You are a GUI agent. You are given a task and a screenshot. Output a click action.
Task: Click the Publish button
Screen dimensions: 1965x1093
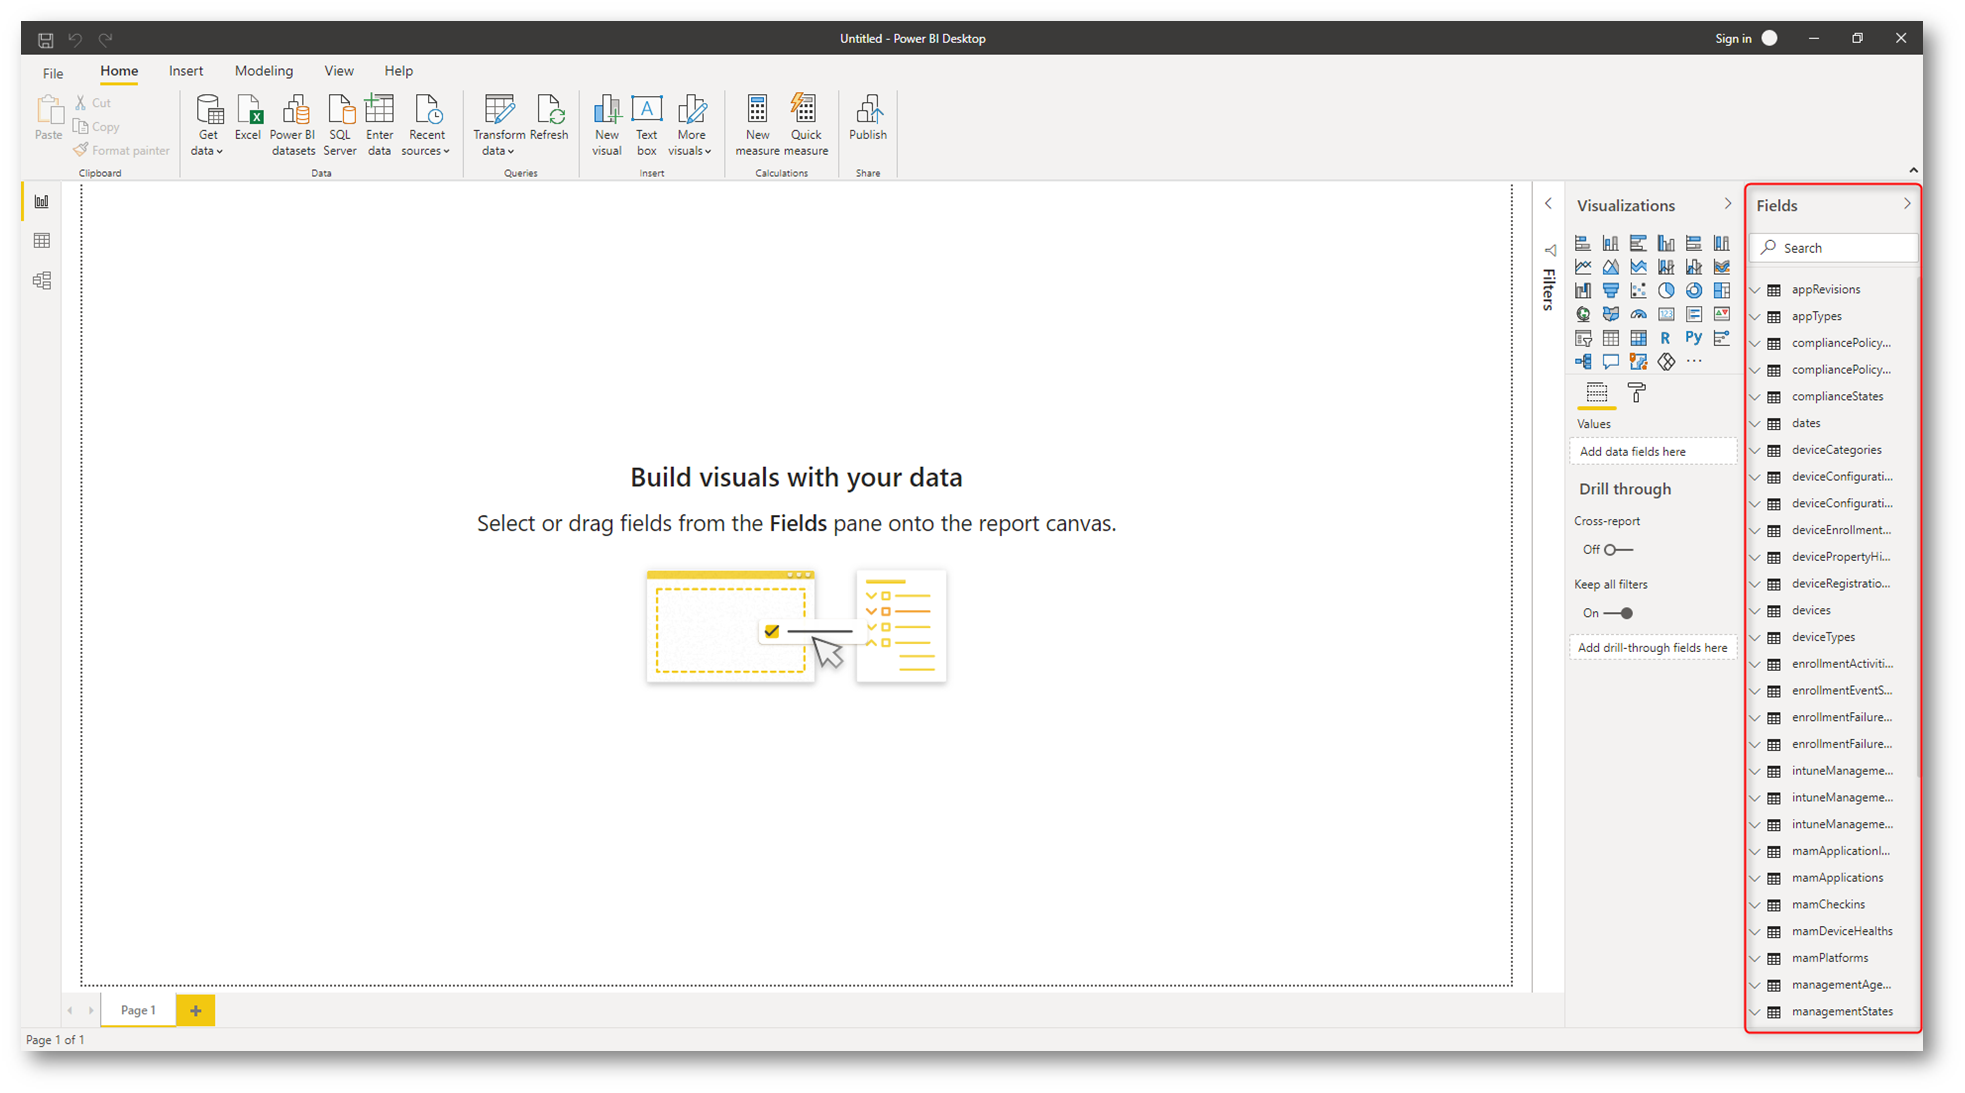point(868,118)
